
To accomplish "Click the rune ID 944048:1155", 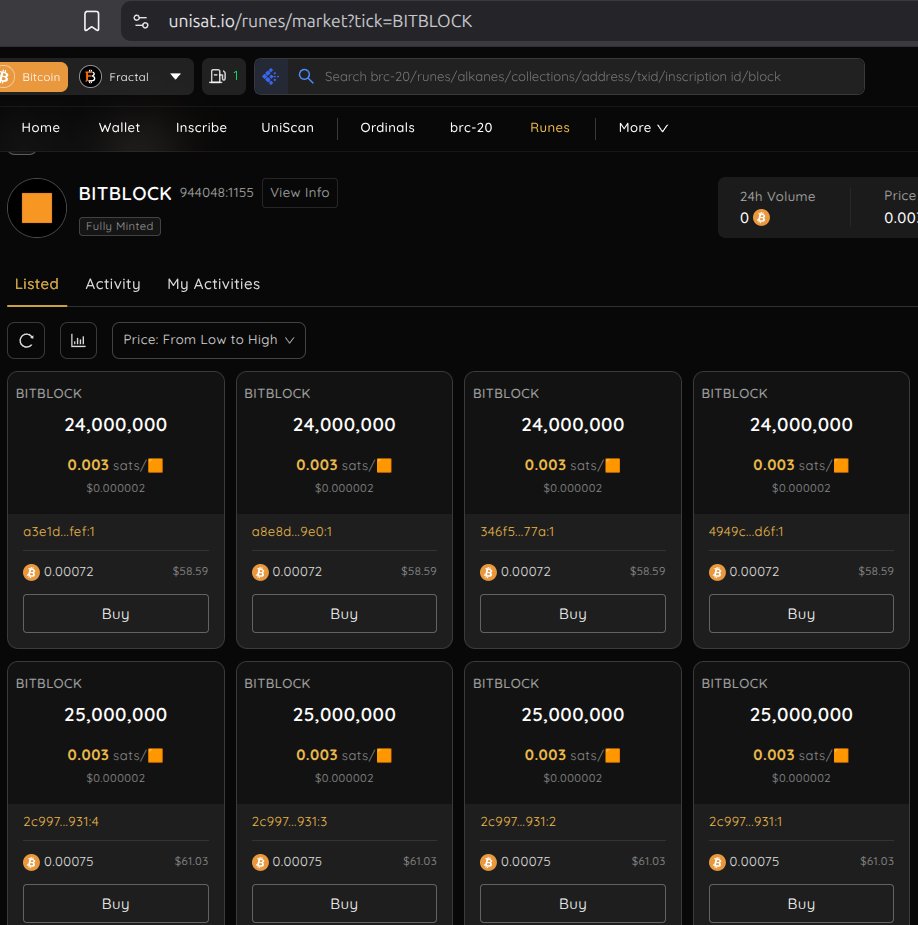I will [x=217, y=193].
